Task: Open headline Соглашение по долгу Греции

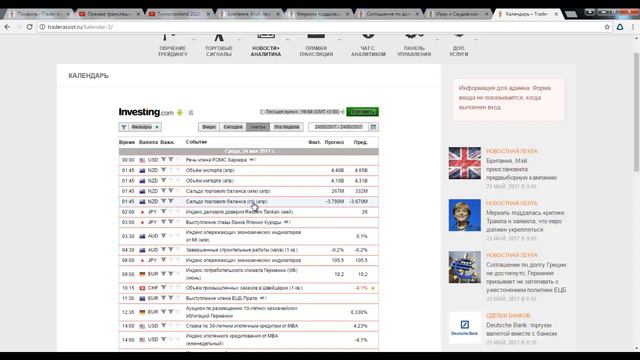Action: pos(526,277)
